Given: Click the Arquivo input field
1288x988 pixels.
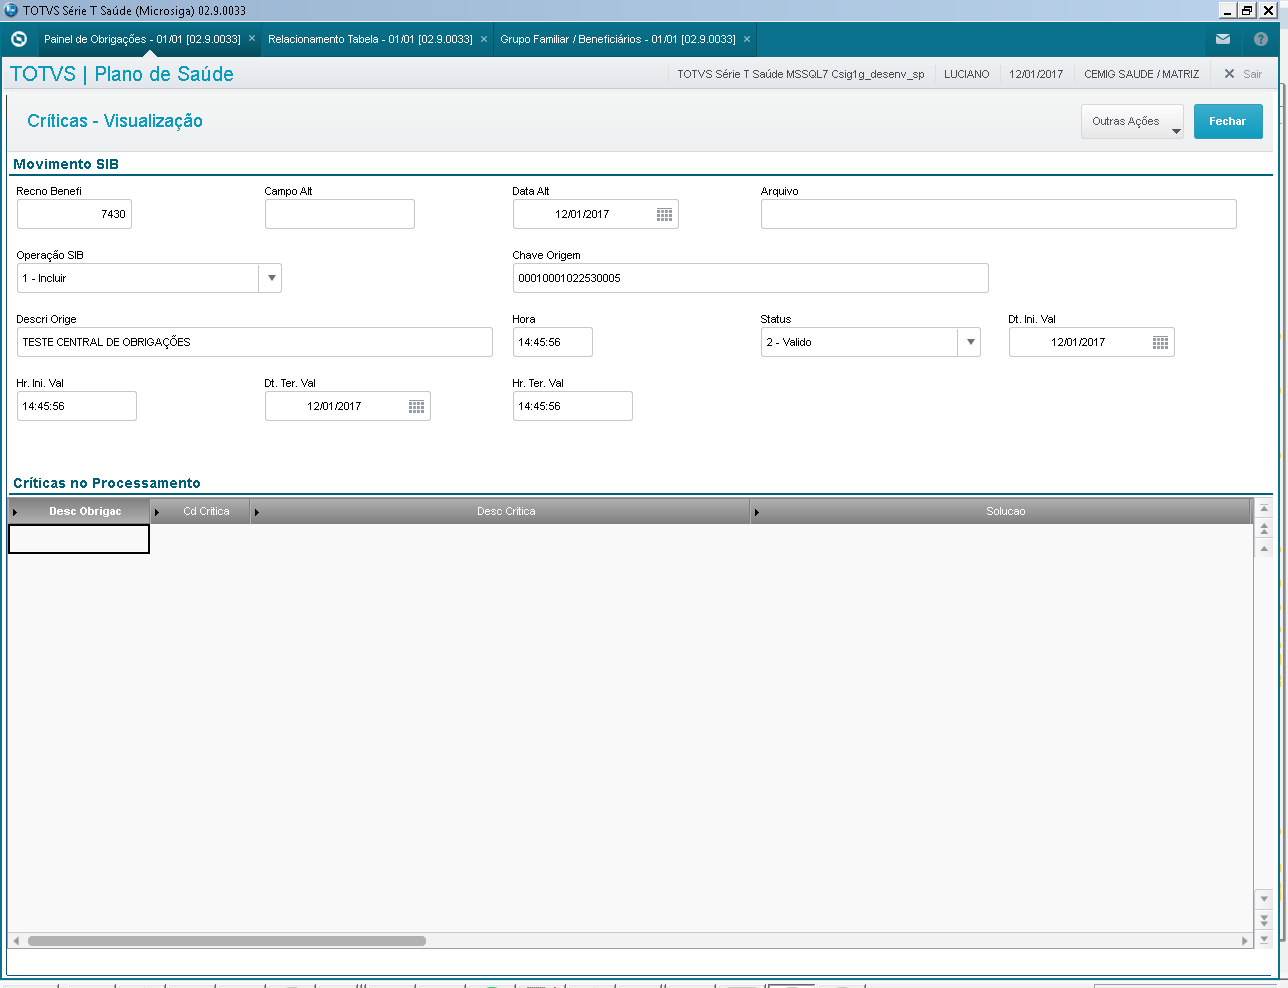Looking at the screenshot, I should point(999,214).
